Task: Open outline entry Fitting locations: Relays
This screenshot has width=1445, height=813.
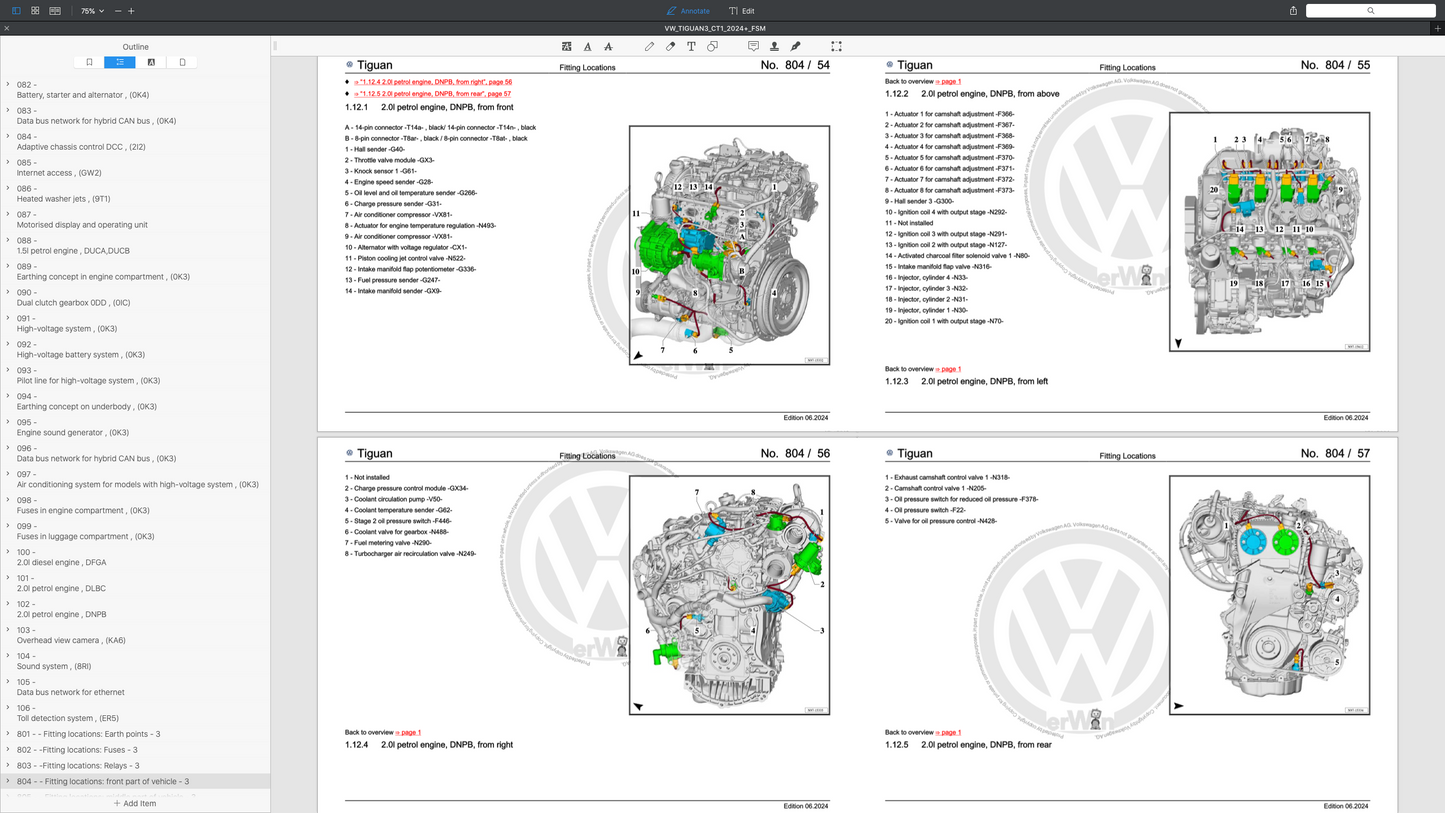Action: pyautogui.click(x=77, y=766)
